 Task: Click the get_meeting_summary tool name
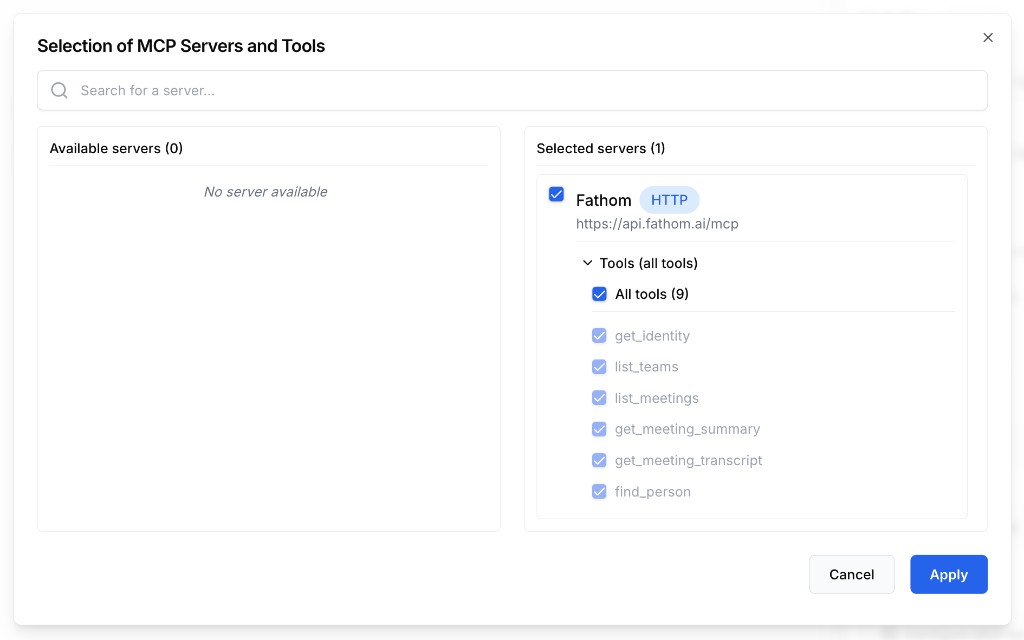[x=687, y=429]
